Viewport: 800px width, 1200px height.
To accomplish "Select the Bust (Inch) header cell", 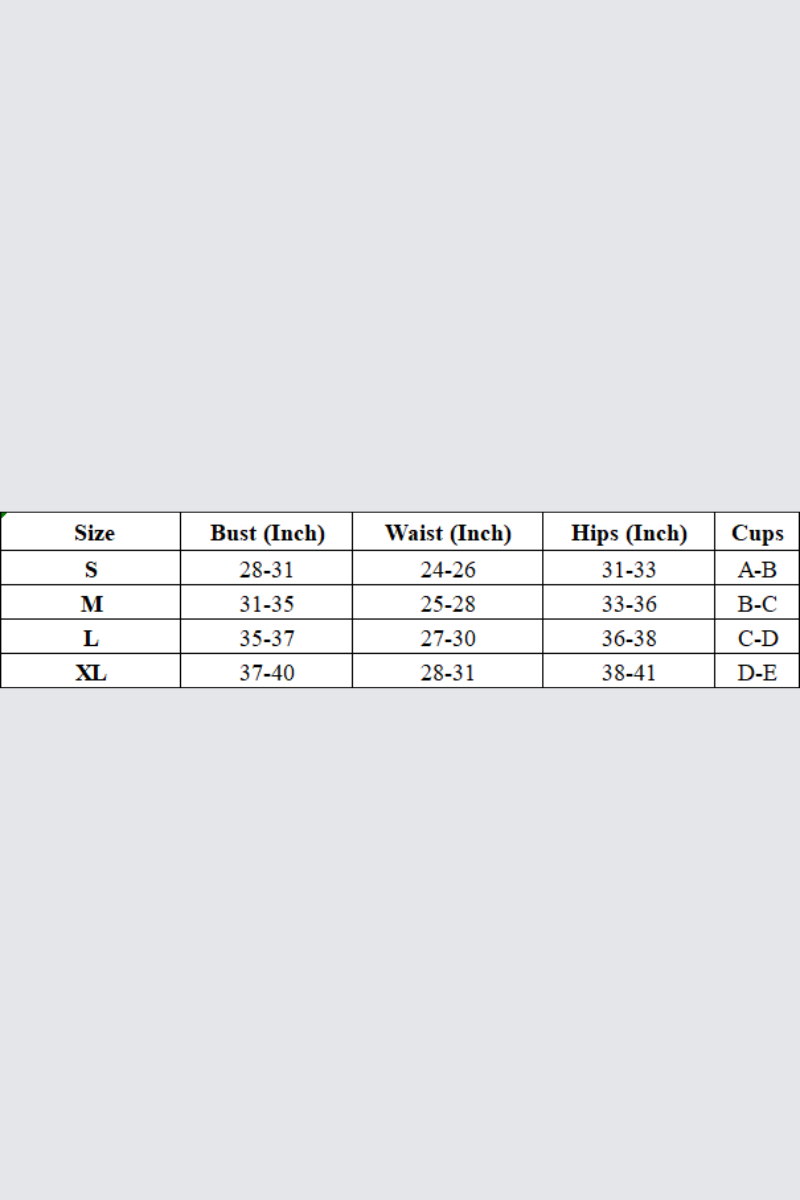I will (x=267, y=533).
